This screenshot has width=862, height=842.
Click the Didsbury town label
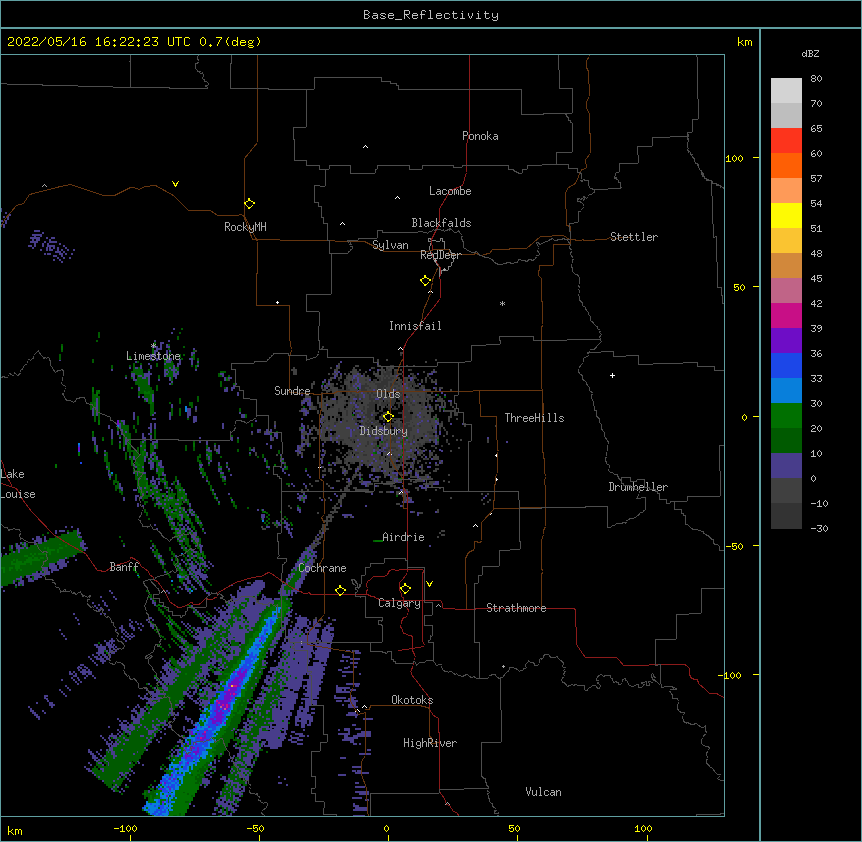tap(383, 431)
